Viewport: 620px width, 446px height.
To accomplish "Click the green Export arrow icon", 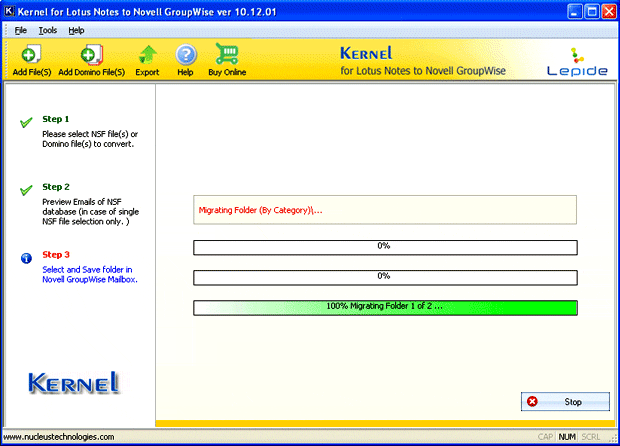I will click(x=147, y=55).
